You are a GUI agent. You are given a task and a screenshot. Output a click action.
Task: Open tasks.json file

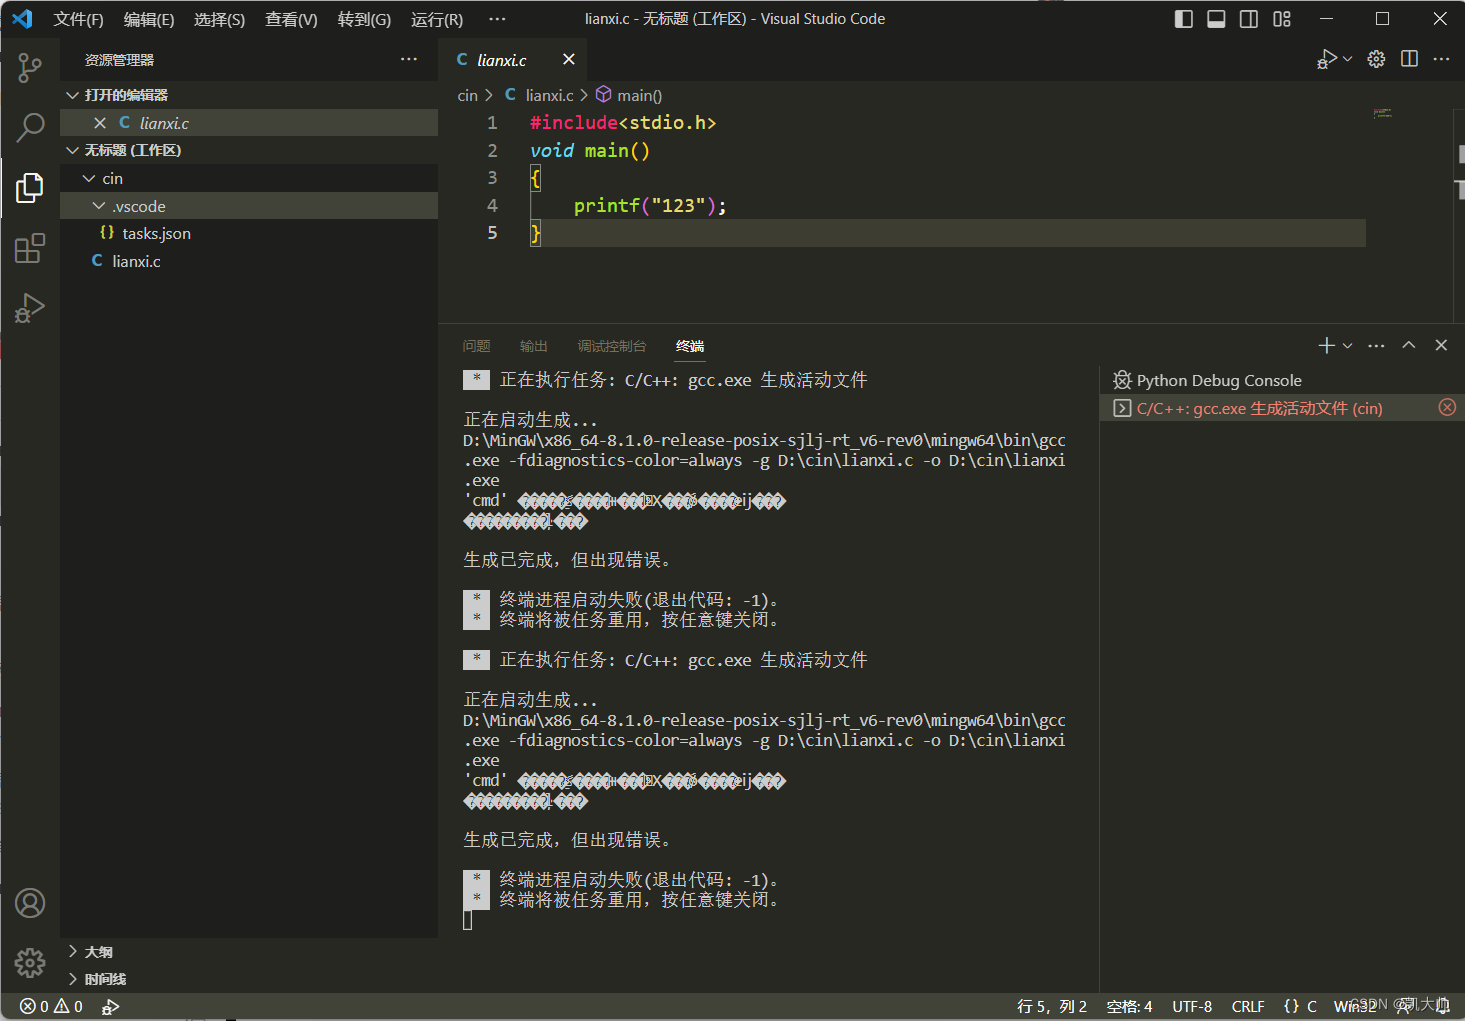pos(249,233)
